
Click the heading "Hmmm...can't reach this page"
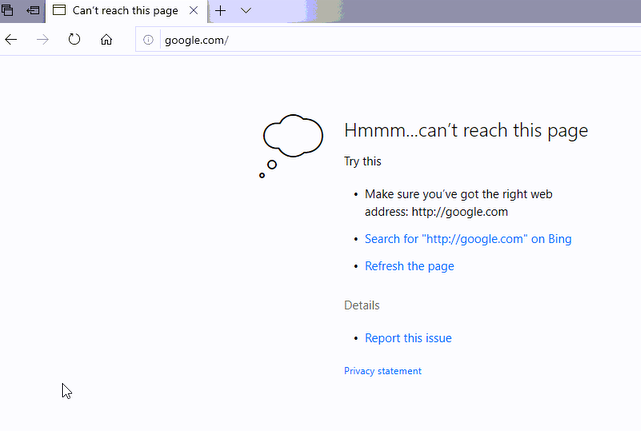466,131
